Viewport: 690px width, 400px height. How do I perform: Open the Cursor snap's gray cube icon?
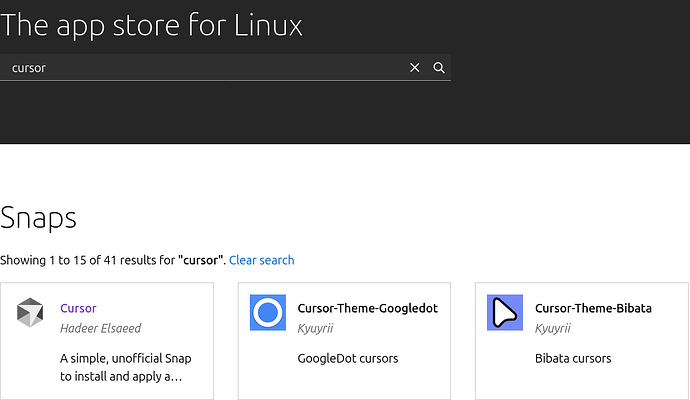pyautogui.click(x=30, y=313)
